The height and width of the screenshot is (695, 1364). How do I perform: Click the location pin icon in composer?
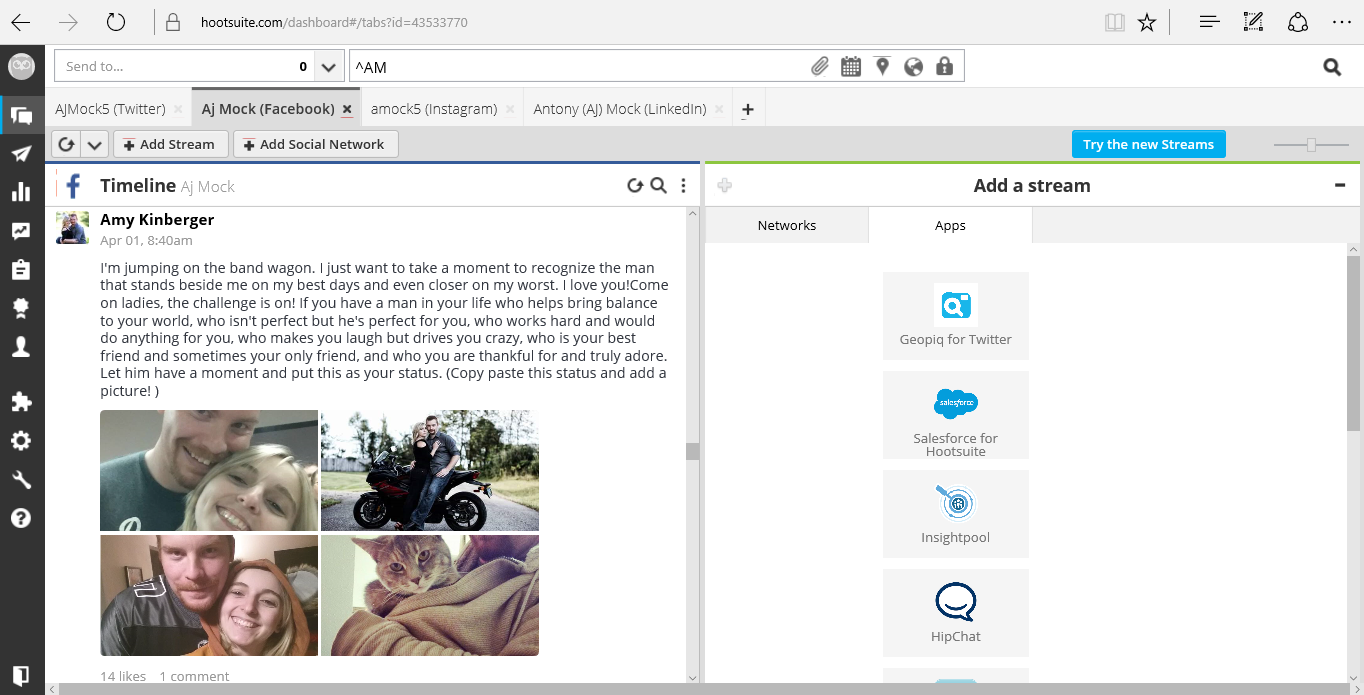coord(882,67)
